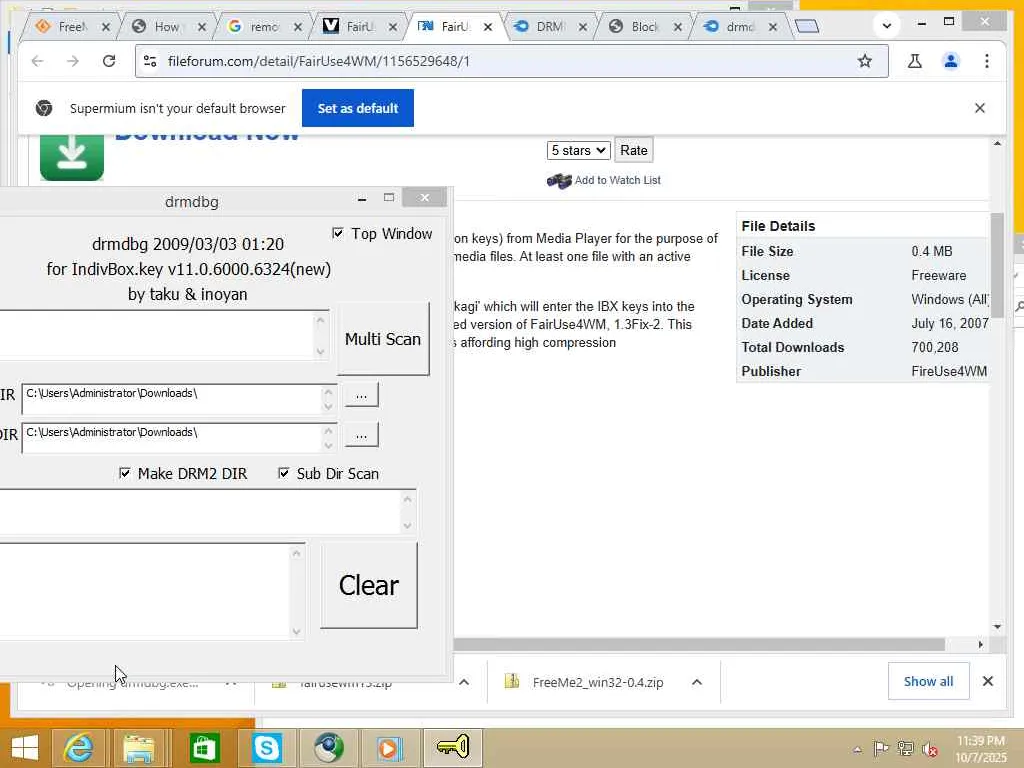
Task: Click the Rate button
Action: click(x=633, y=150)
